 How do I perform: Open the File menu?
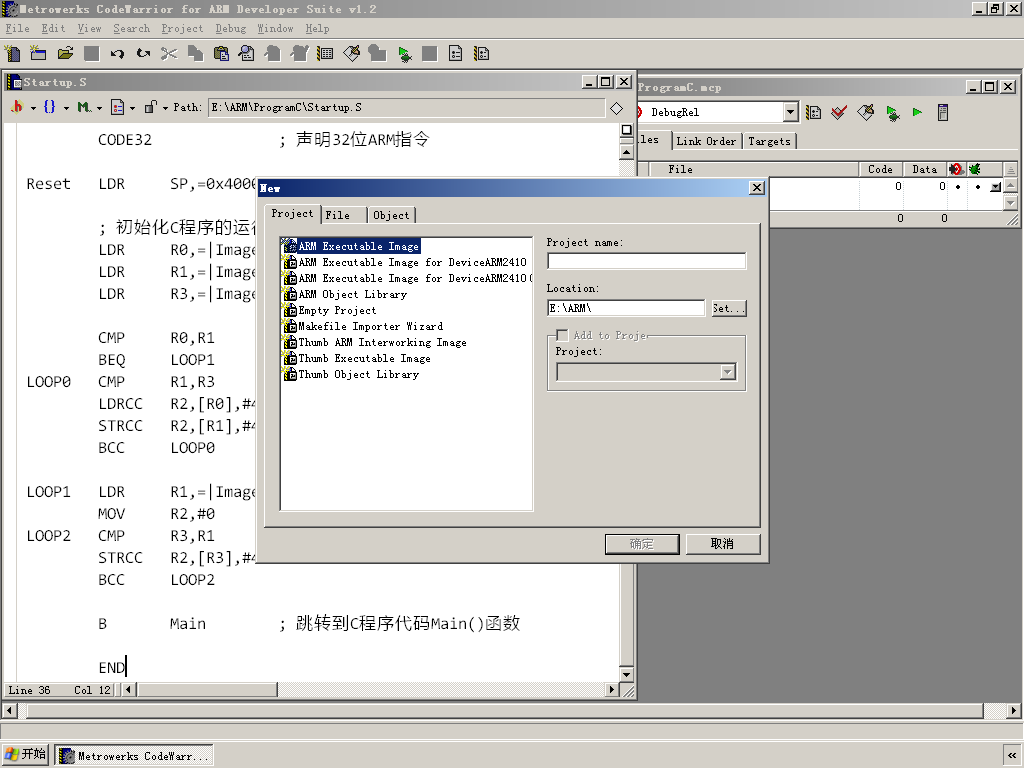coord(18,29)
